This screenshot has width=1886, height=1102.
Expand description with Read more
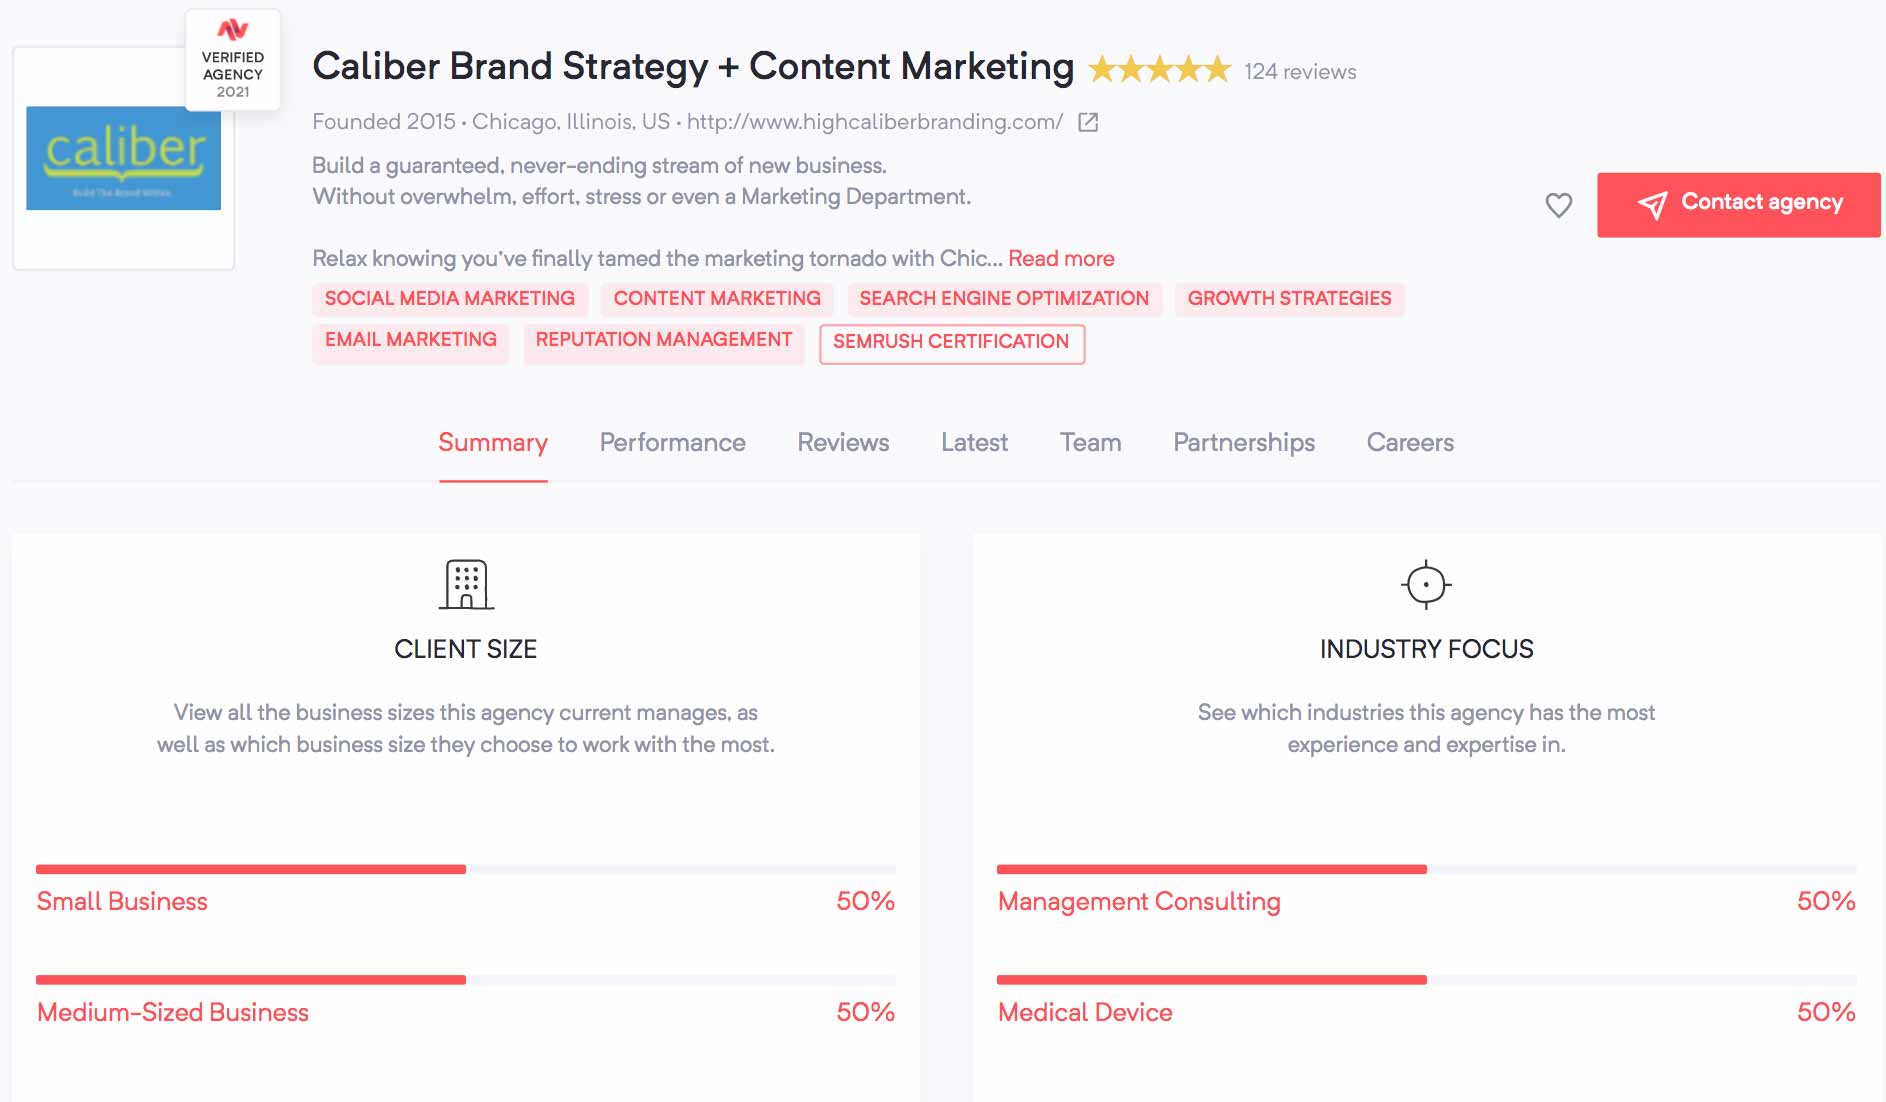[x=1061, y=258]
